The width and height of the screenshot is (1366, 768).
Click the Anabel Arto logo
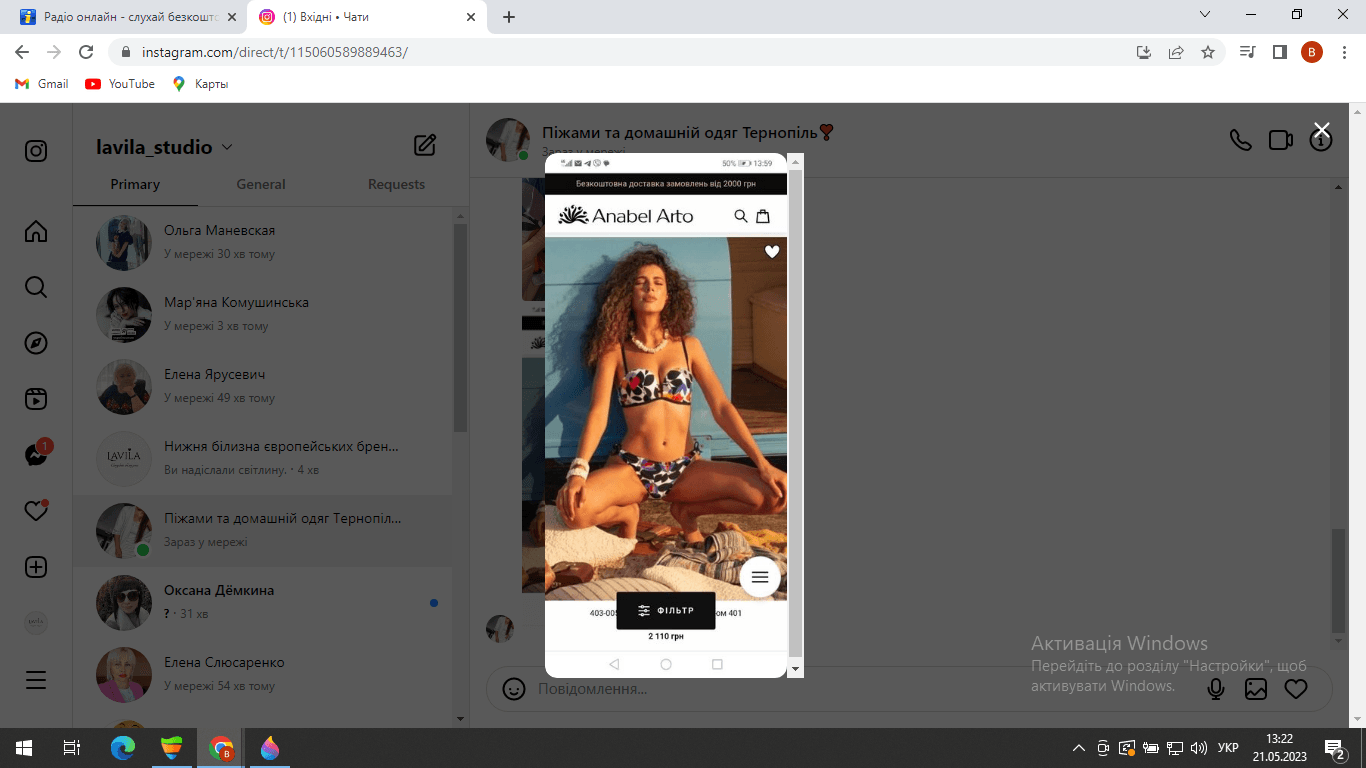(625, 215)
